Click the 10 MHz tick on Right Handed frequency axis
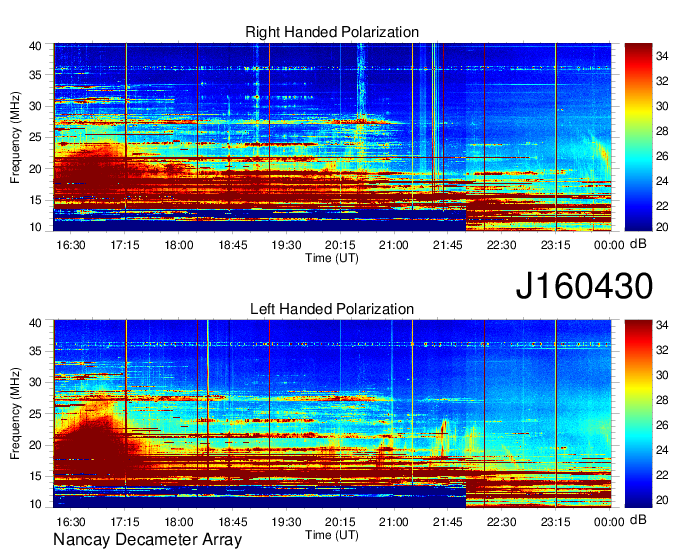Viewport: 680px width, 552px height. [x=35, y=227]
